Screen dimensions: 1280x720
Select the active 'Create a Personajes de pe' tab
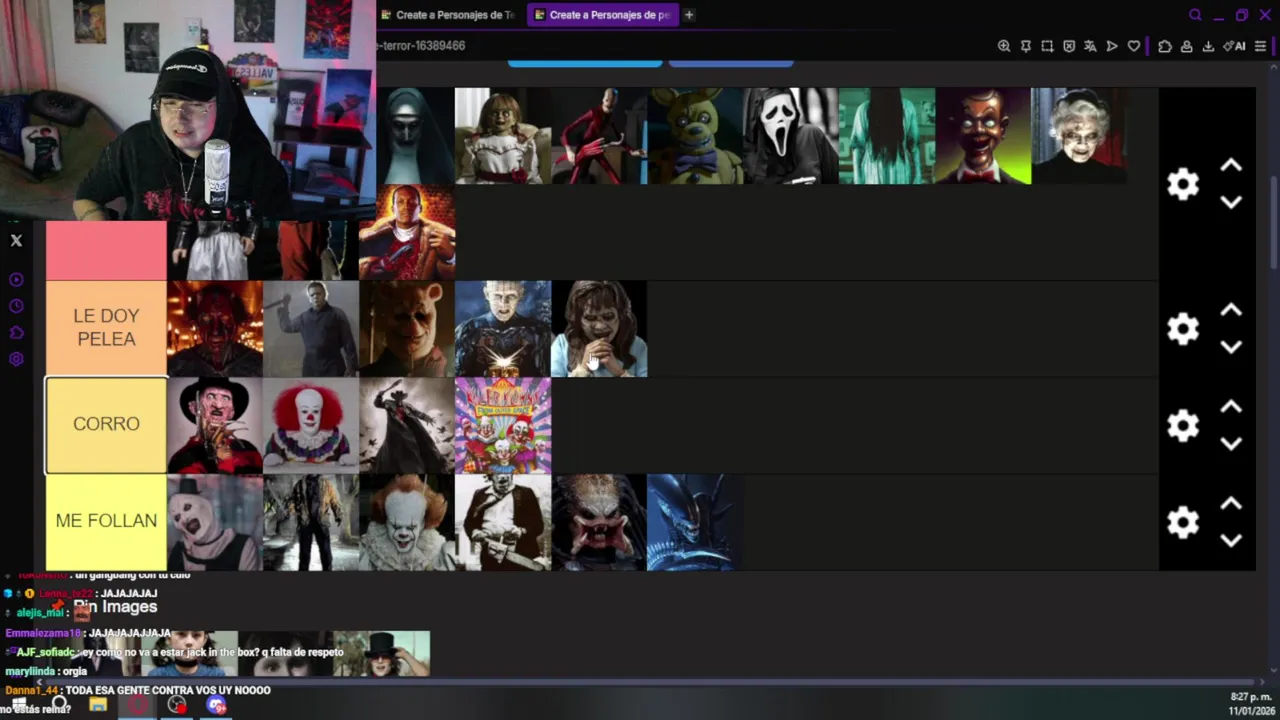602,15
